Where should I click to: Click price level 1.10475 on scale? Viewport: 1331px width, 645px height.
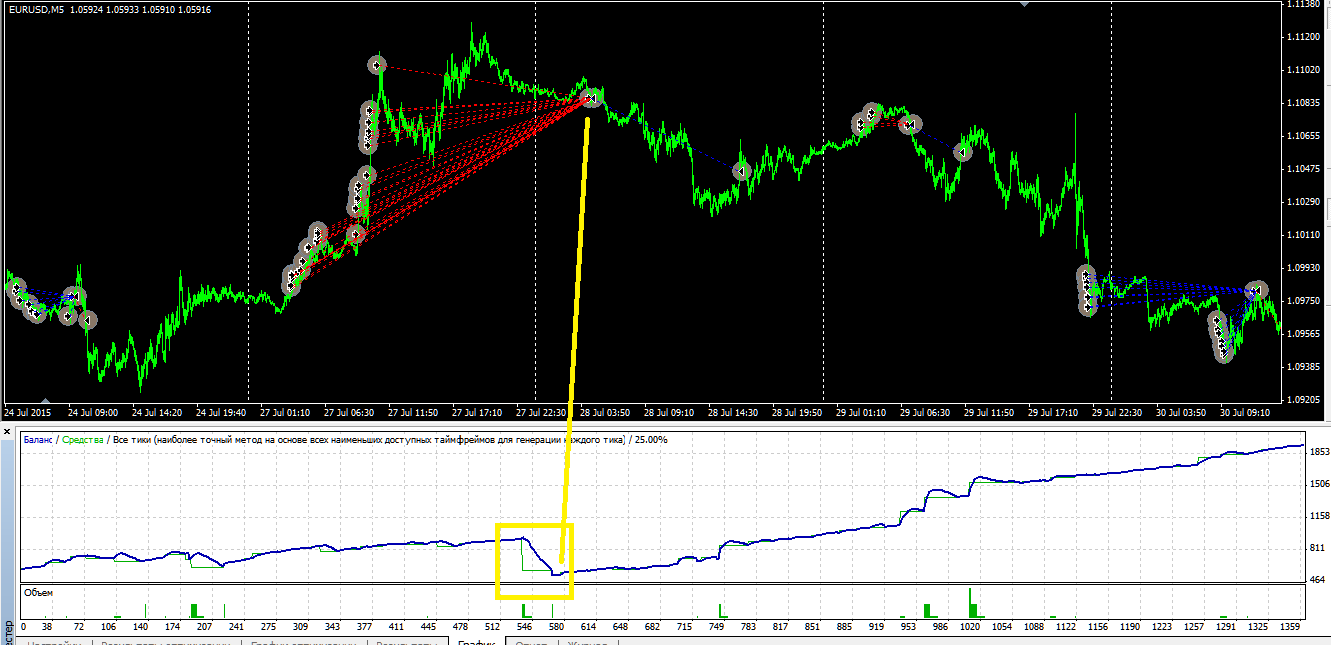coord(1303,169)
